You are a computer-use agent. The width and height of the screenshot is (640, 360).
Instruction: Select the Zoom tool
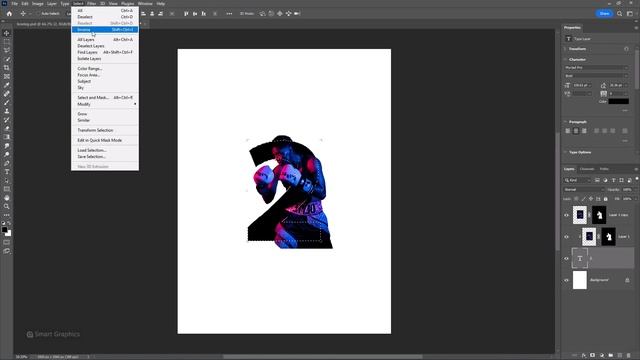[7, 206]
